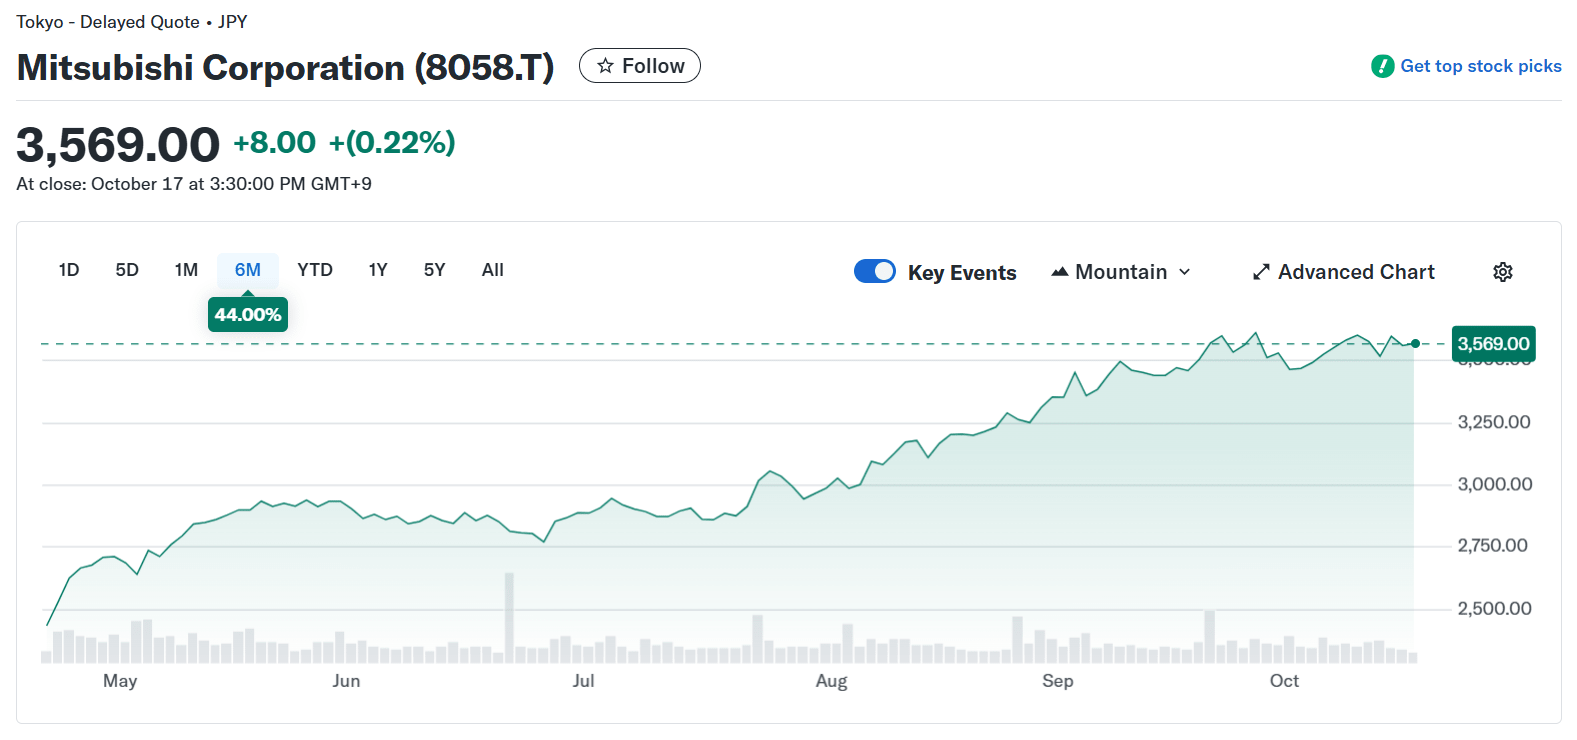Open the Get top stock picks link

pos(1480,66)
